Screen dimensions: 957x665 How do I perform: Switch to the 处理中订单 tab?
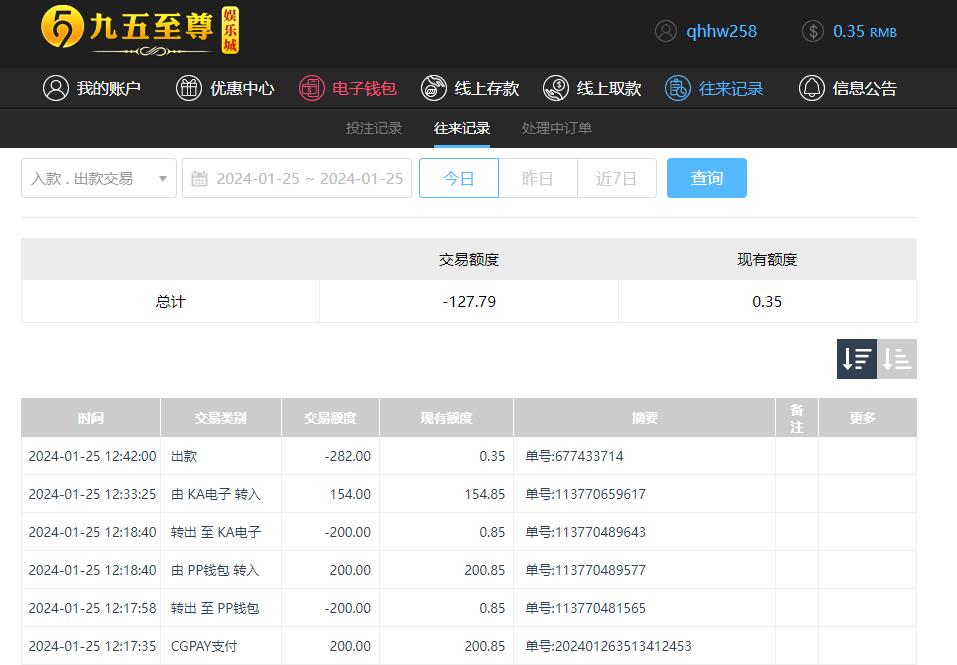point(557,128)
